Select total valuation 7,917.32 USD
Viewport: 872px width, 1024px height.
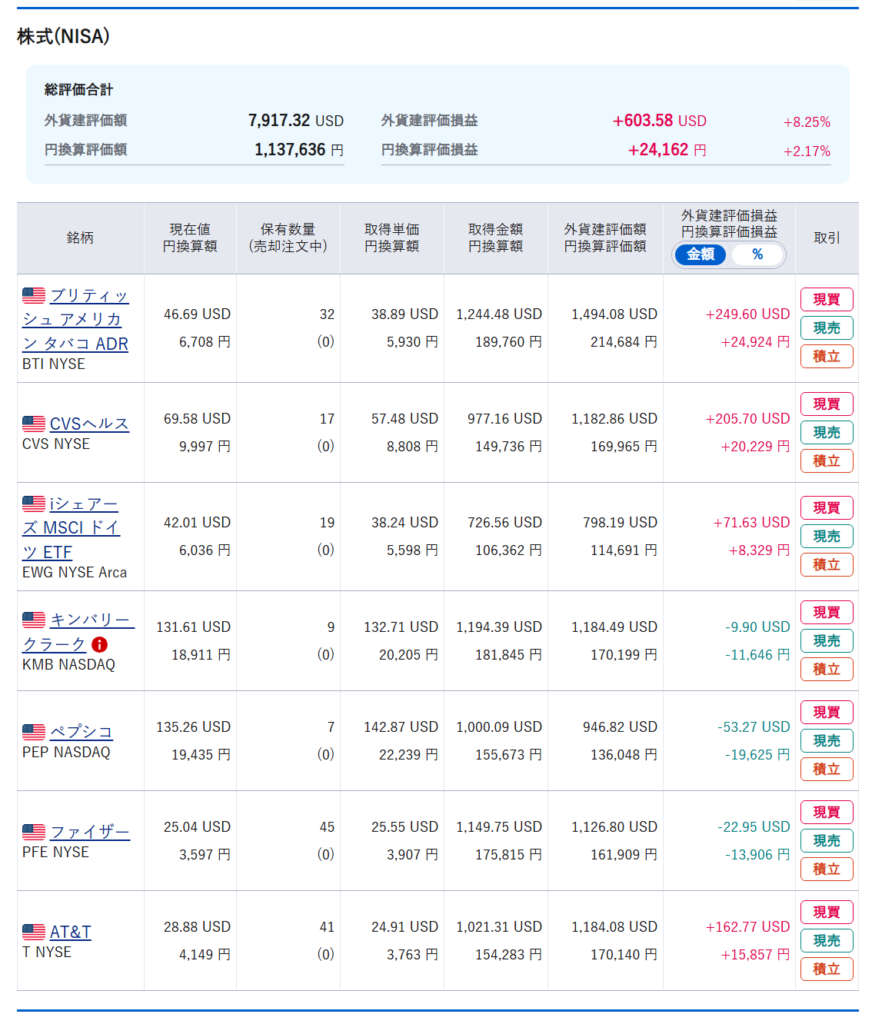[x=295, y=121]
